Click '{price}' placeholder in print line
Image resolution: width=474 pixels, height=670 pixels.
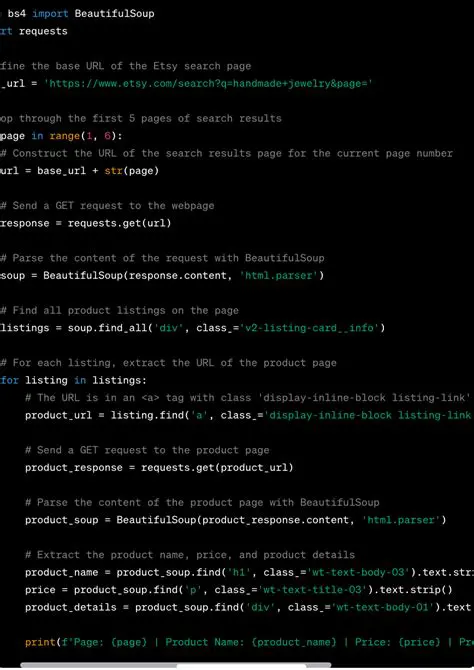(419, 642)
